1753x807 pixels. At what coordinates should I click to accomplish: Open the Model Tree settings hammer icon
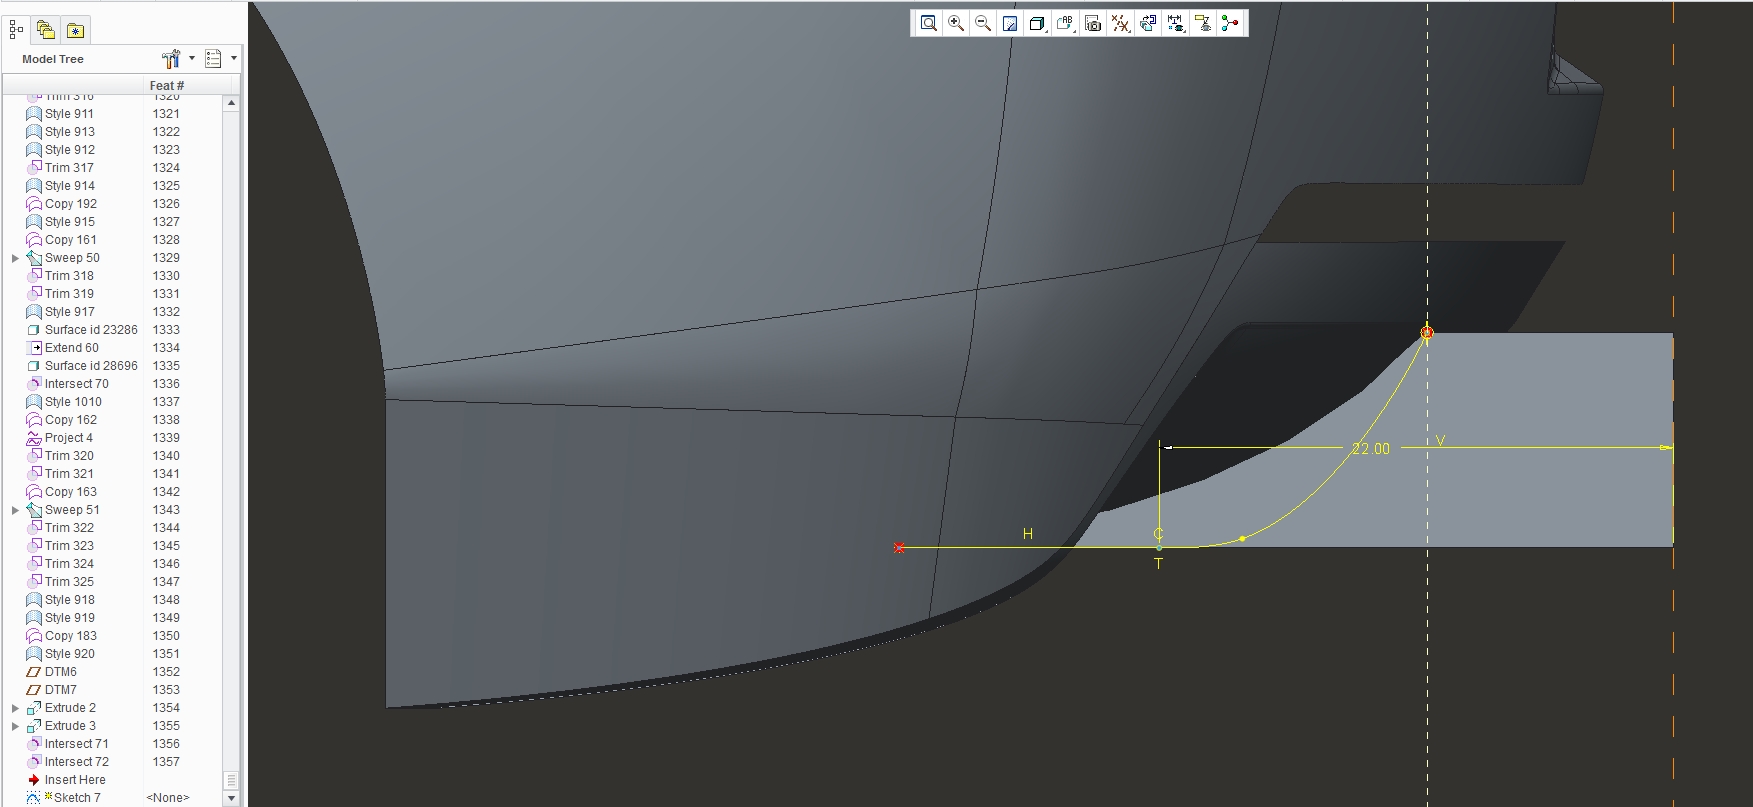171,59
